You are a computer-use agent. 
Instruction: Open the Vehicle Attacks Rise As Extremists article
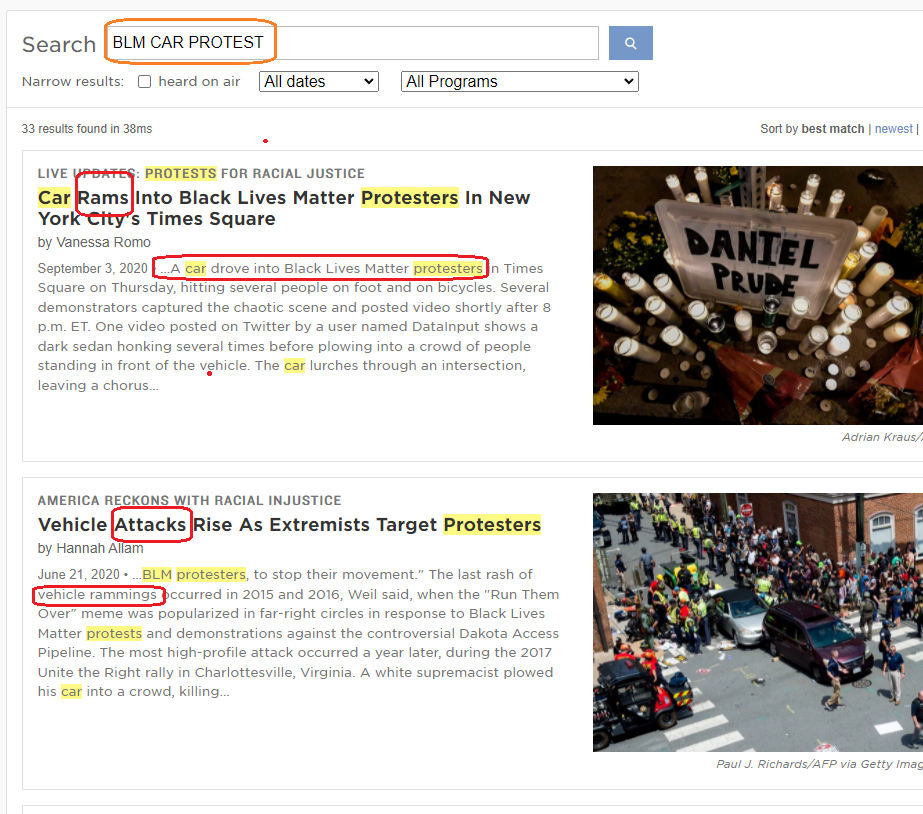click(x=289, y=524)
